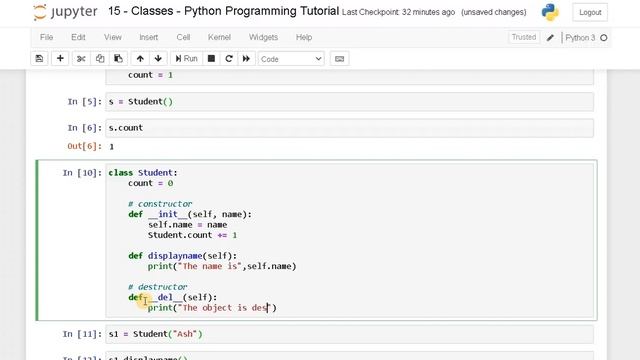
Task: Click the Jupyter logo
Action: pos(65,12)
